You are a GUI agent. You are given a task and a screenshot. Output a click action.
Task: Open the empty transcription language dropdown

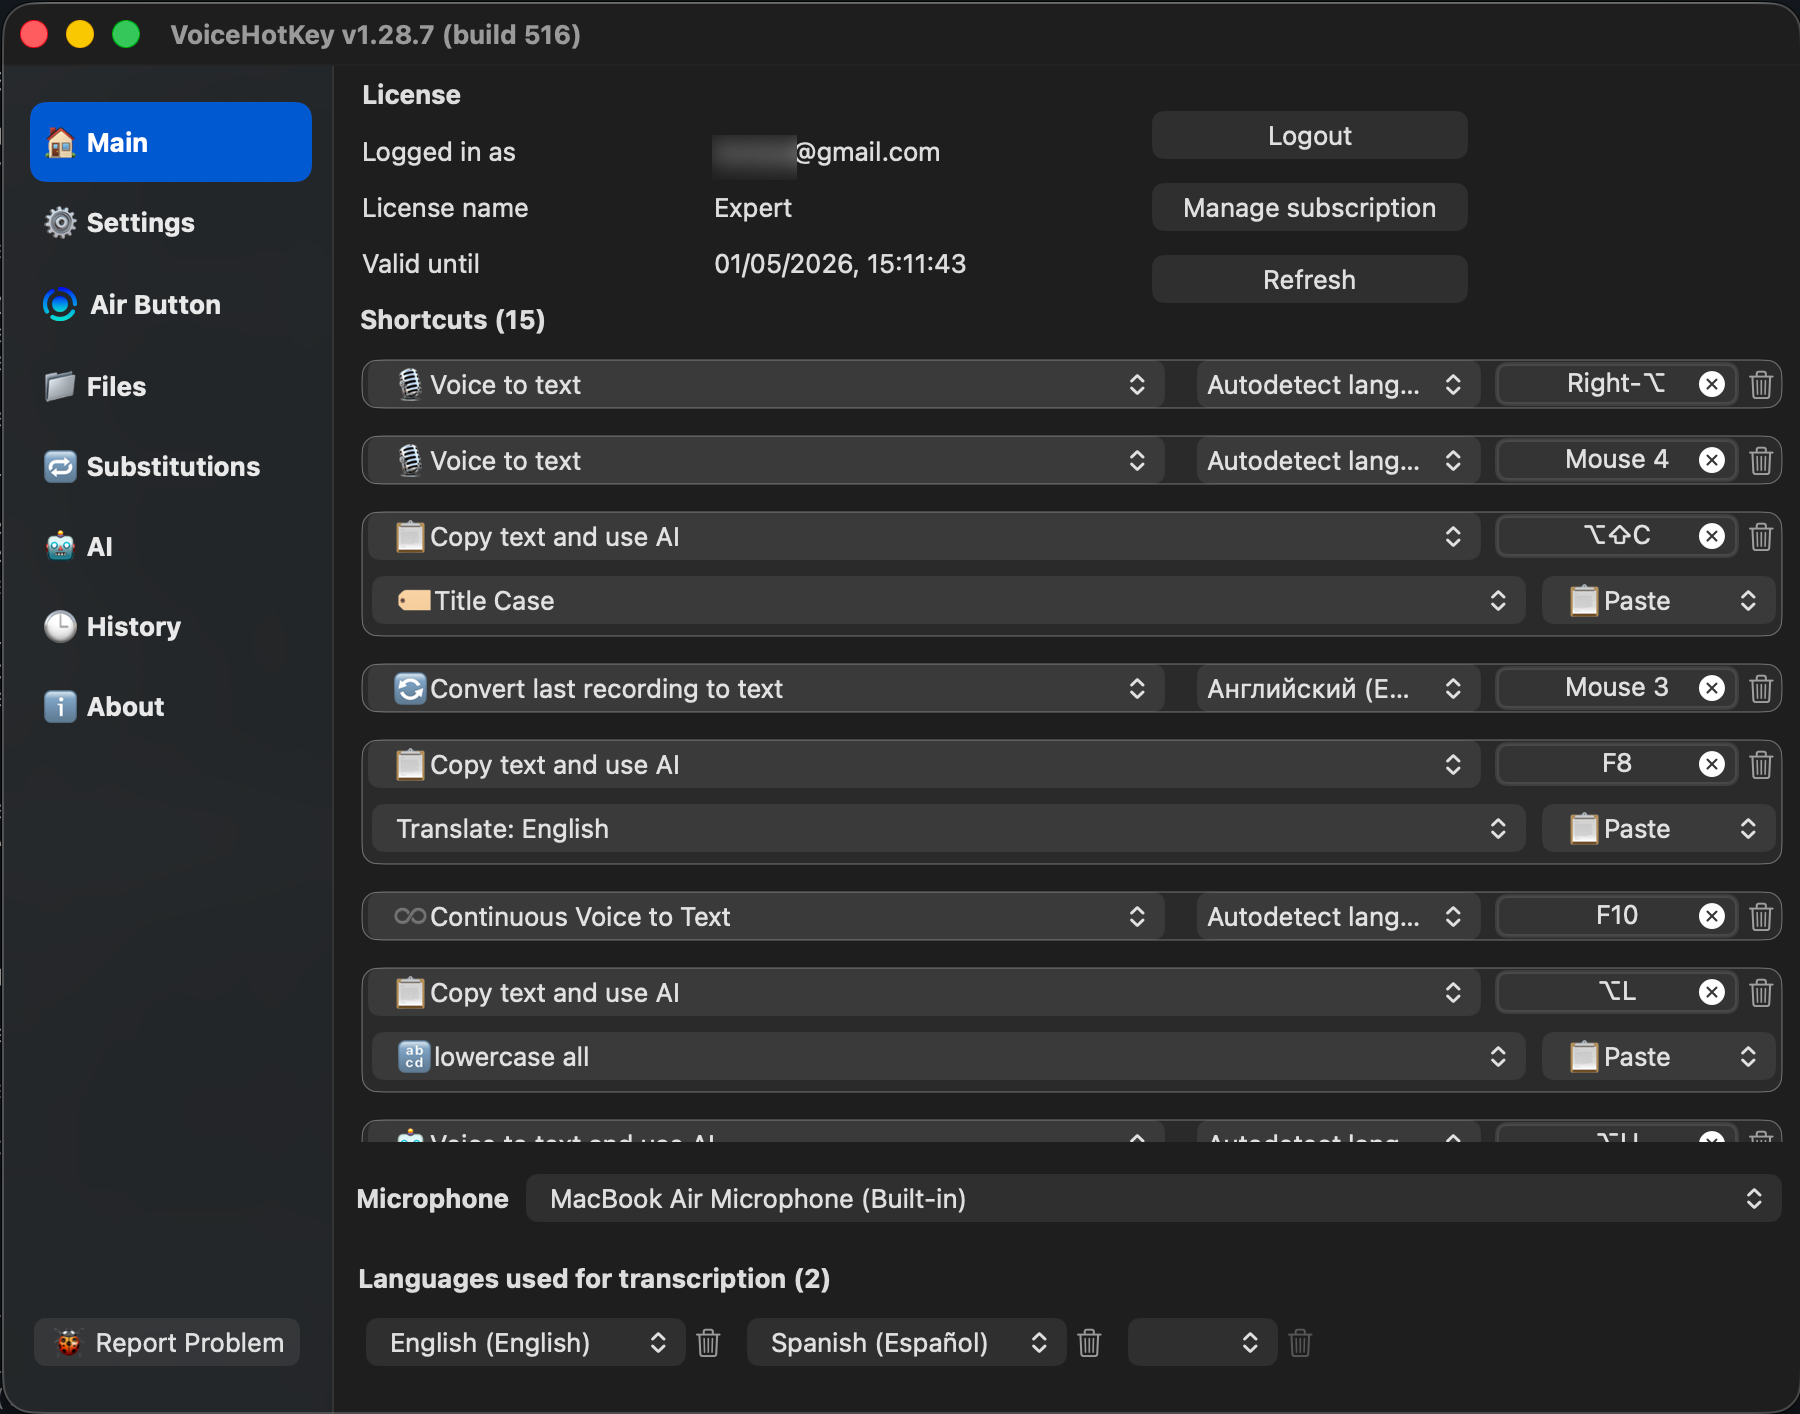pyautogui.click(x=1202, y=1342)
